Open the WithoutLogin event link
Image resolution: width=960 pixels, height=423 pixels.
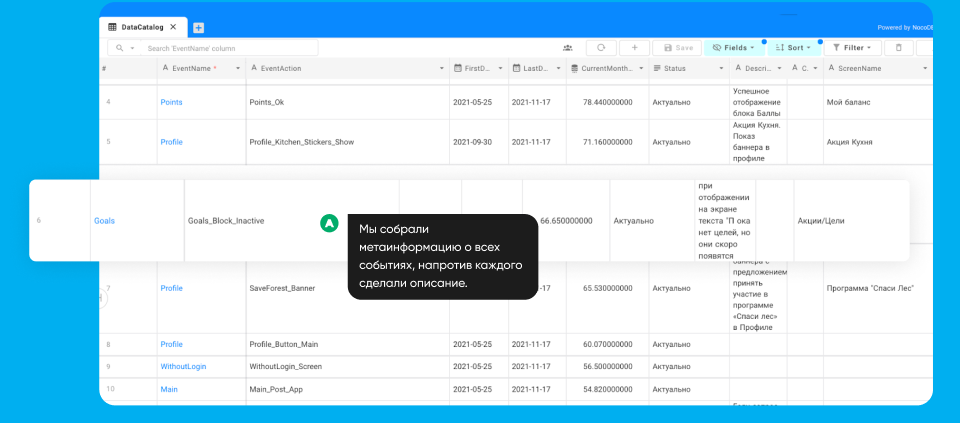tap(183, 366)
